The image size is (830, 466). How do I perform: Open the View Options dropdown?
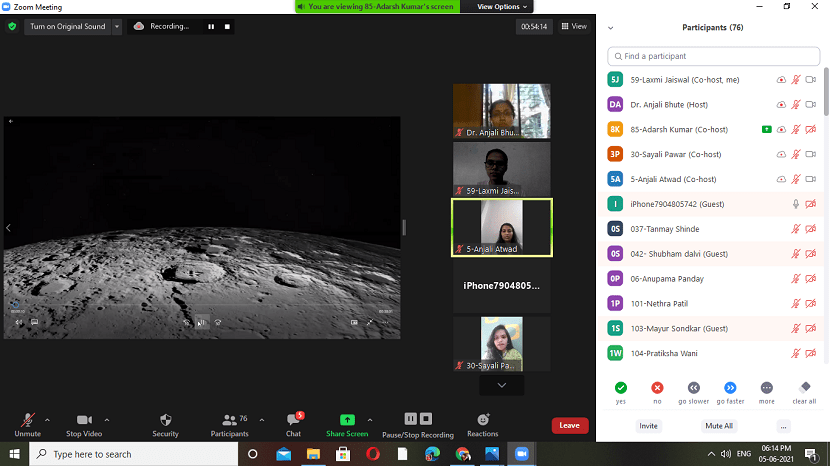point(498,6)
